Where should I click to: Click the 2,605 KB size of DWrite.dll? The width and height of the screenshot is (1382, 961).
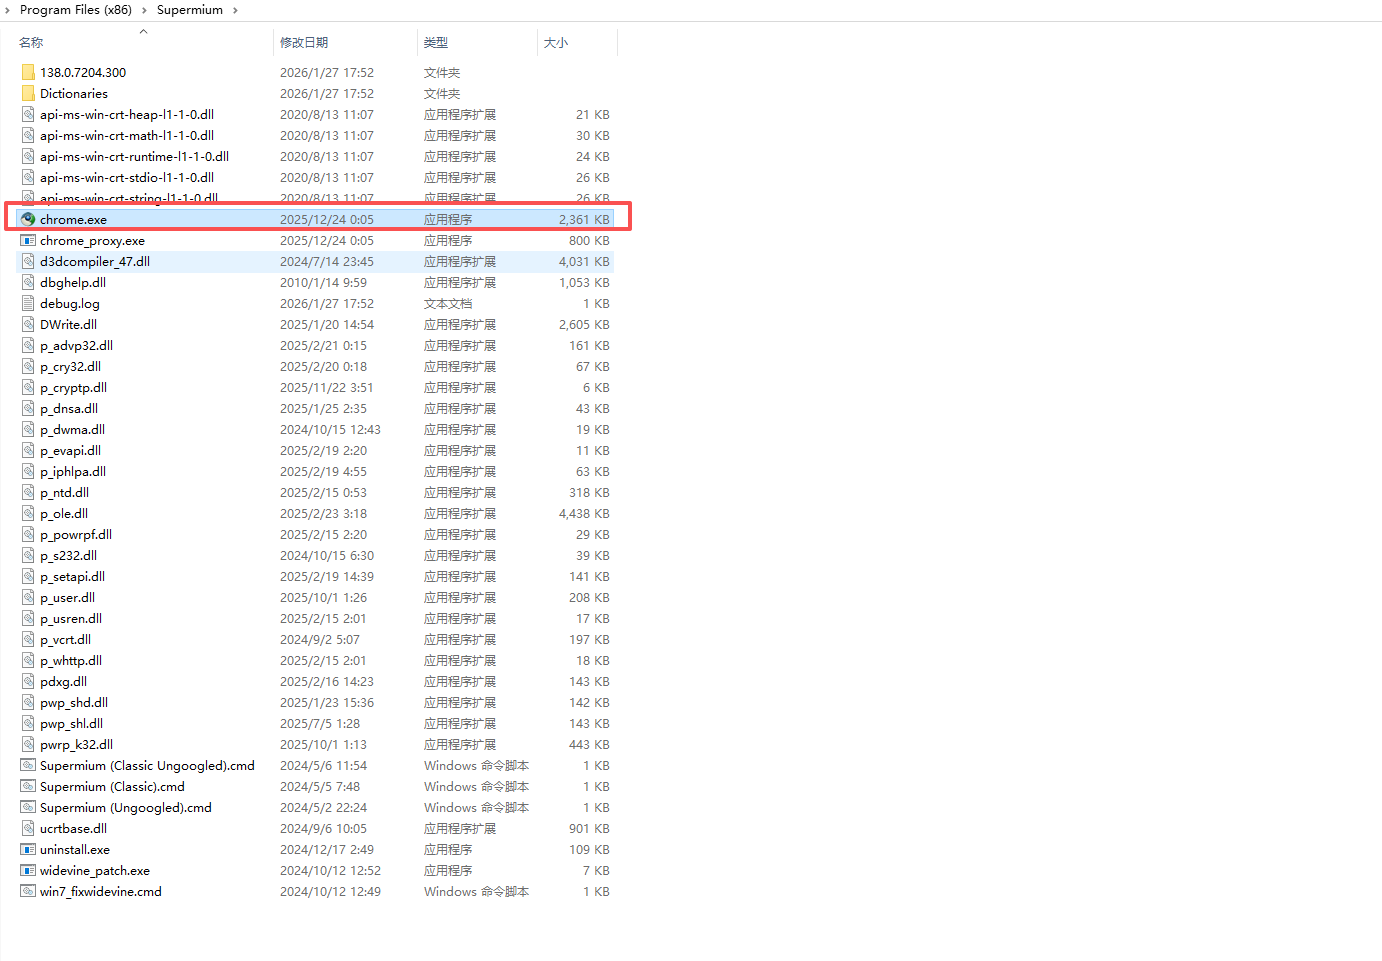tap(584, 324)
